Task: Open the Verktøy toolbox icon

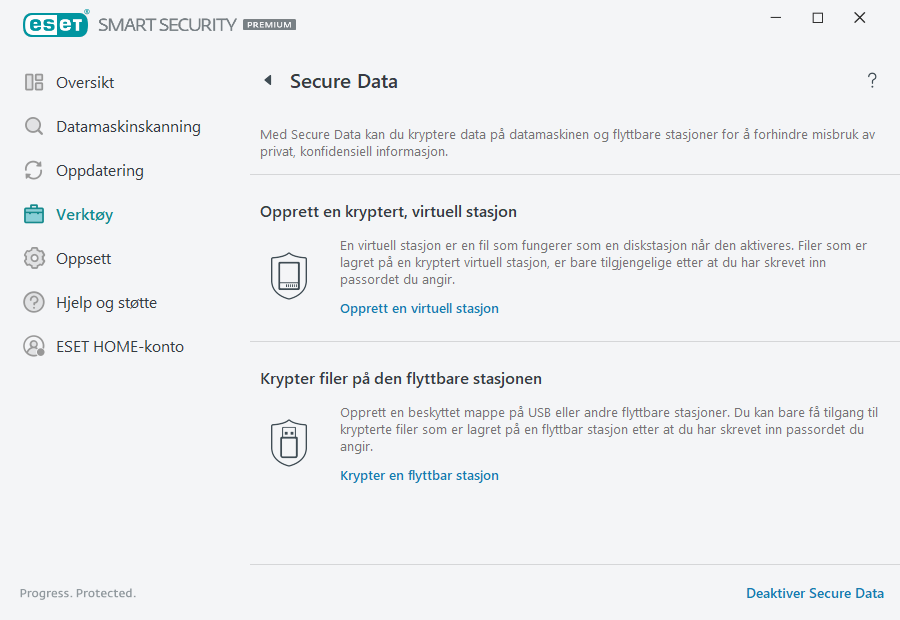Action: click(x=34, y=214)
